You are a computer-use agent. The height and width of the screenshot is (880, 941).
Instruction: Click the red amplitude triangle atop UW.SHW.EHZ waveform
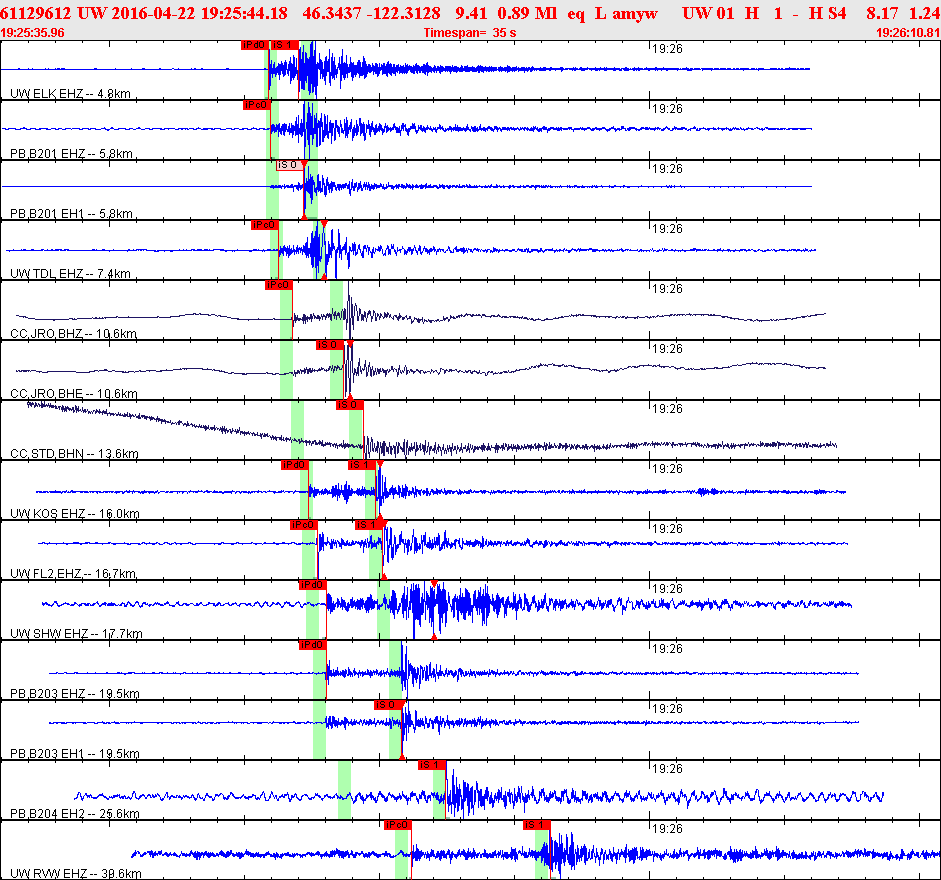[x=434, y=583]
